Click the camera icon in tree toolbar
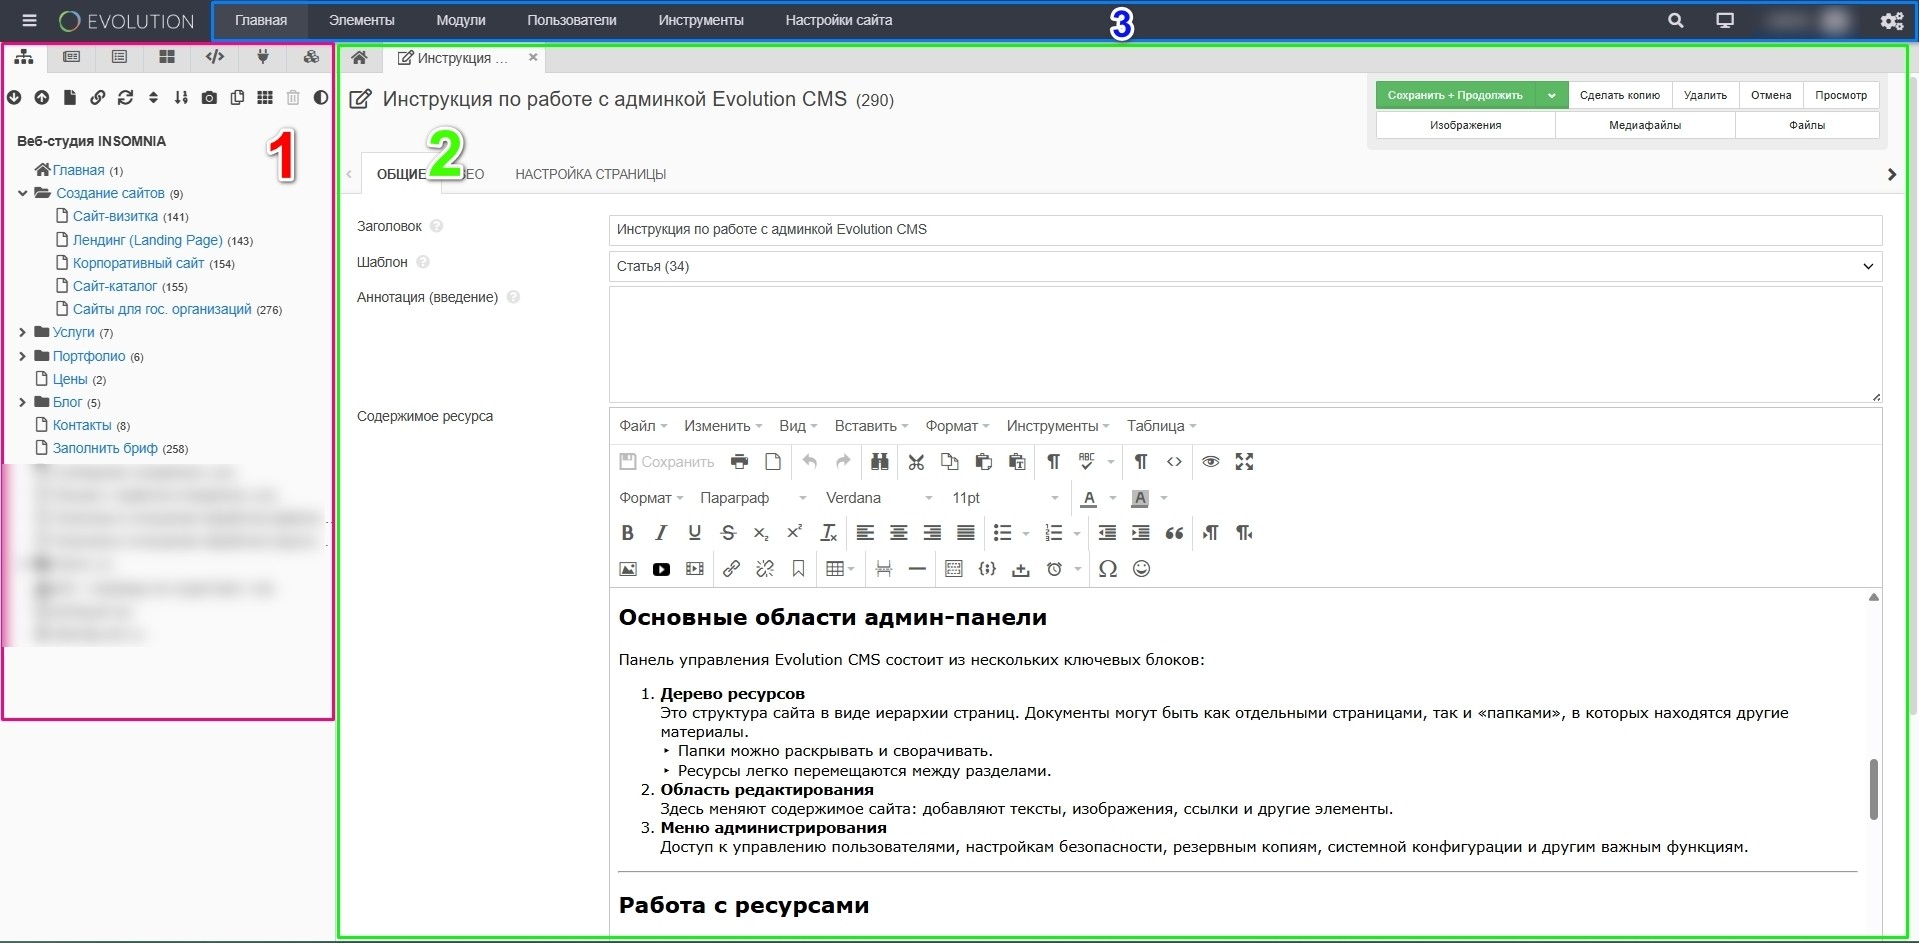 tap(209, 97)
